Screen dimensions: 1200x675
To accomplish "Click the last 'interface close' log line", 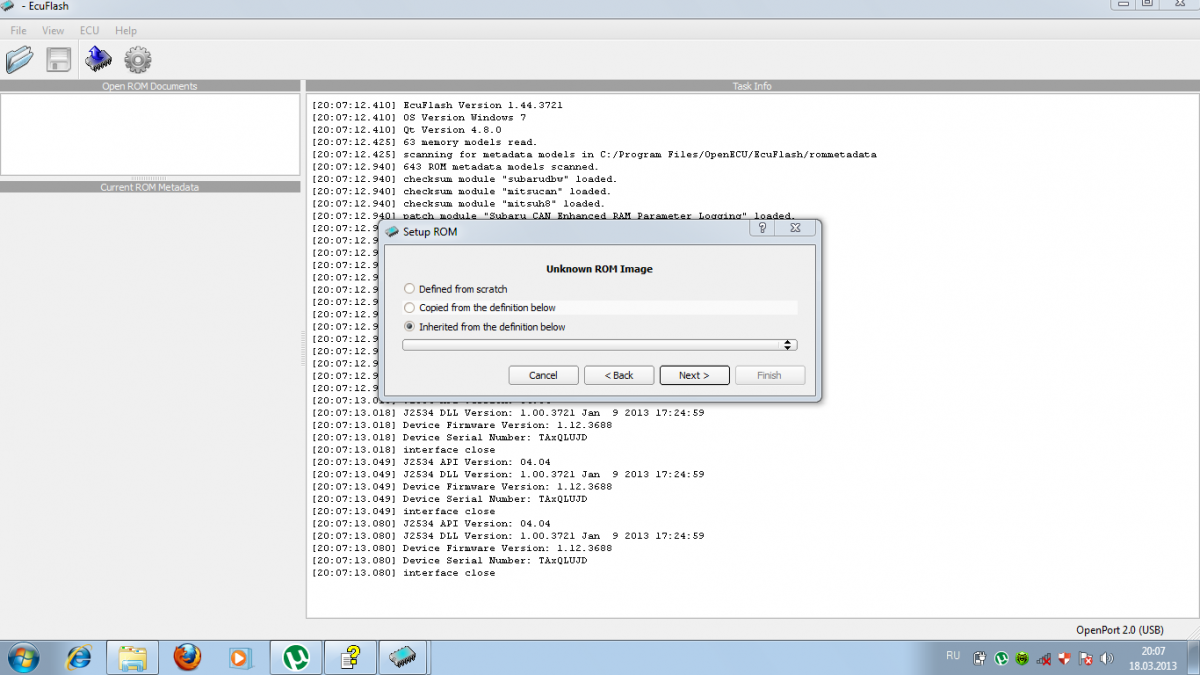I will pos(403,573).
